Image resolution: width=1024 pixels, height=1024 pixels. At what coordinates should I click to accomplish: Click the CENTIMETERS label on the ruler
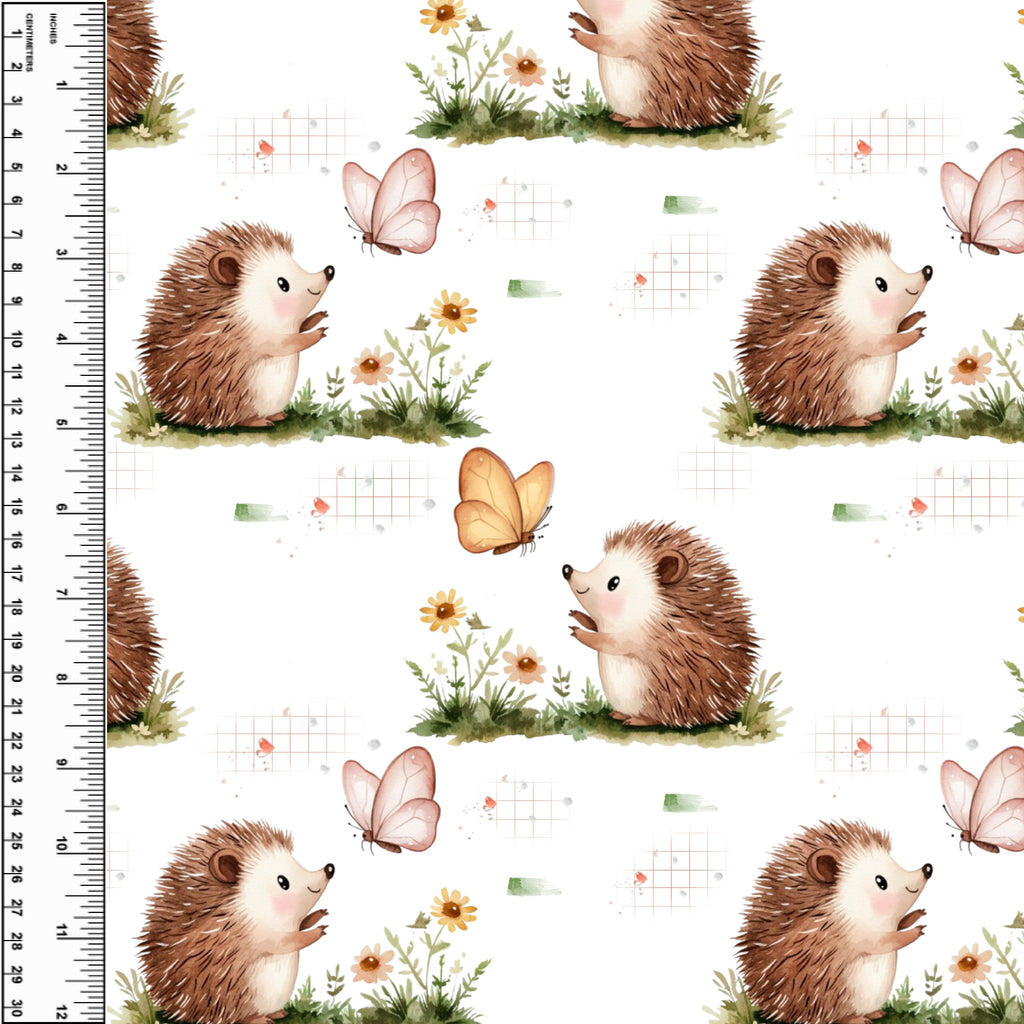point(29,42)
